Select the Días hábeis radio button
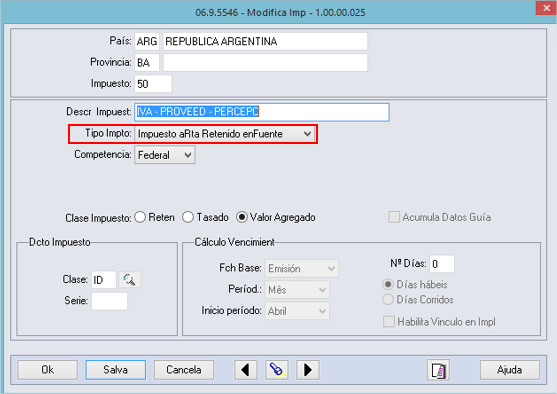This screenshot has height=394, width=557. click(388, 285)
